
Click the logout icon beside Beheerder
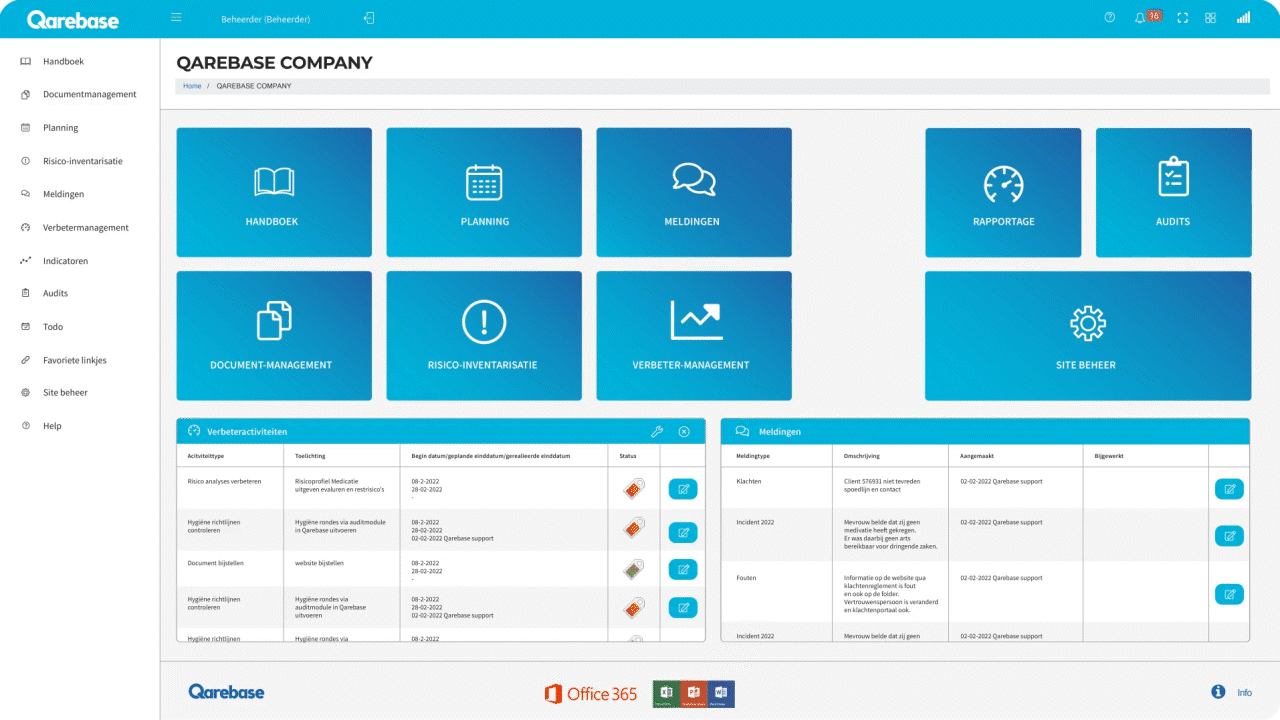tap(369, 18)
